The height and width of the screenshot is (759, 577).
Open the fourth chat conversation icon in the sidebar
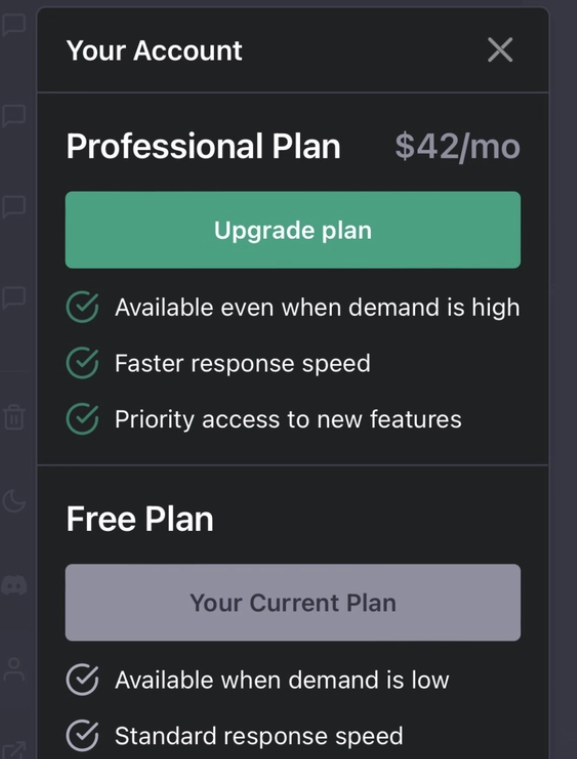14,298
